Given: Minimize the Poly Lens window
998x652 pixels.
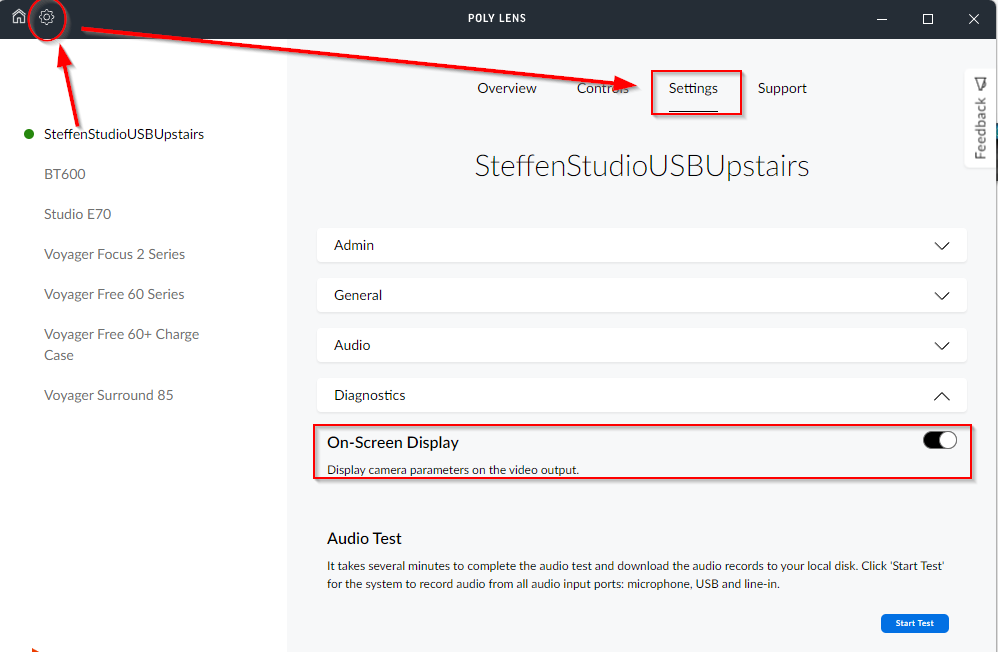Looking at the screenshot, I should [882, 19].
